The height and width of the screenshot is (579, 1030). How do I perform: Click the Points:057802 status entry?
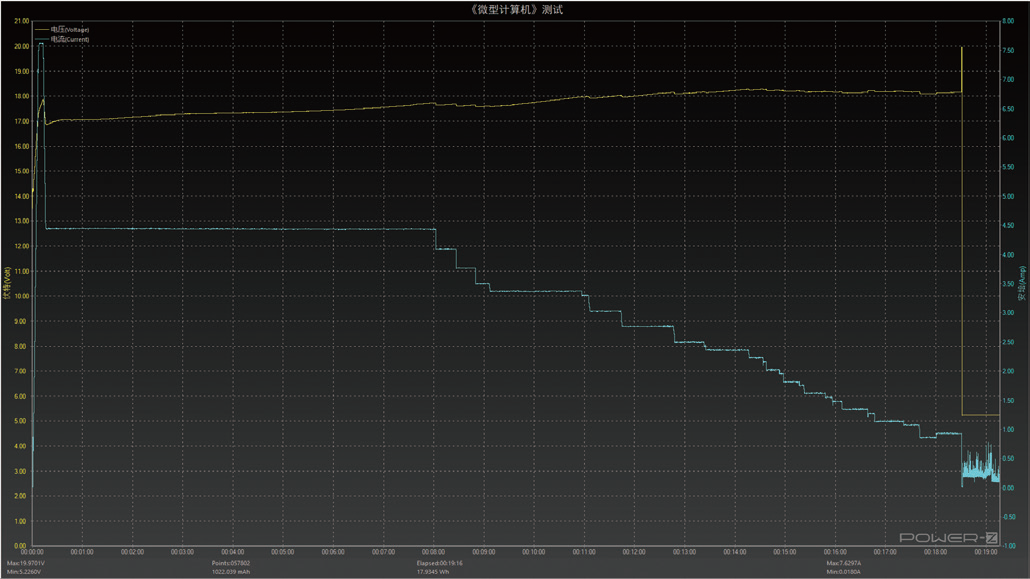[231, 563]
